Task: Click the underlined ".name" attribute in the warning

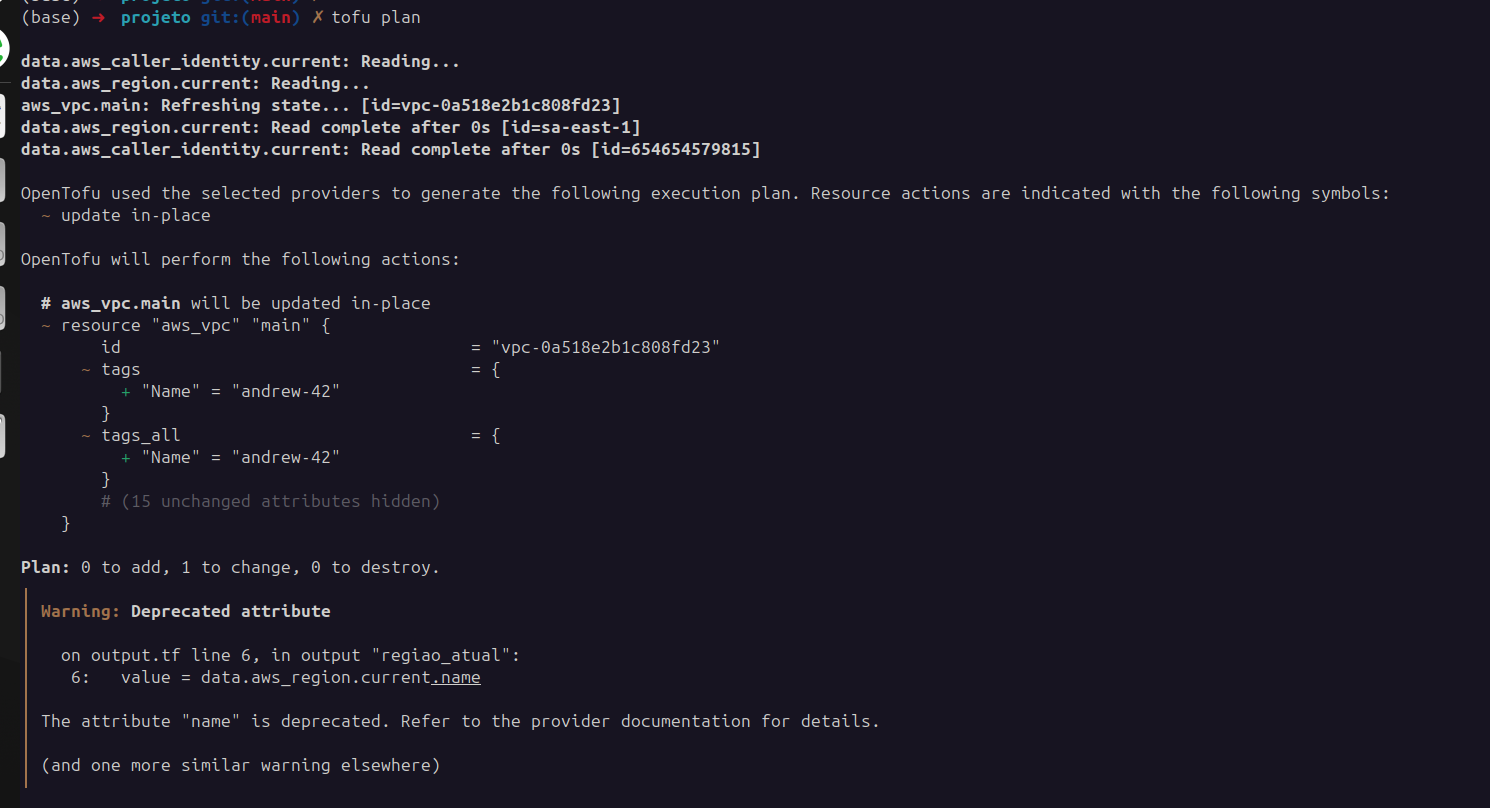Action: pyautogui.click(x=456, y=678)
